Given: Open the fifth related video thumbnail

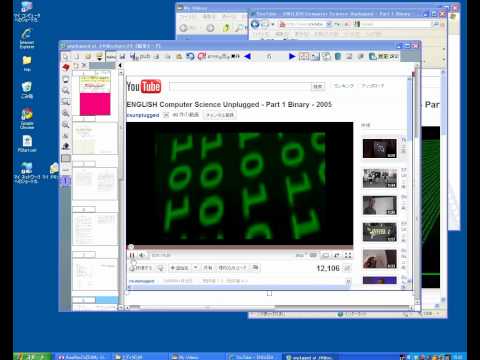Looking at the screenshot, I should click(x=380, y=259).
